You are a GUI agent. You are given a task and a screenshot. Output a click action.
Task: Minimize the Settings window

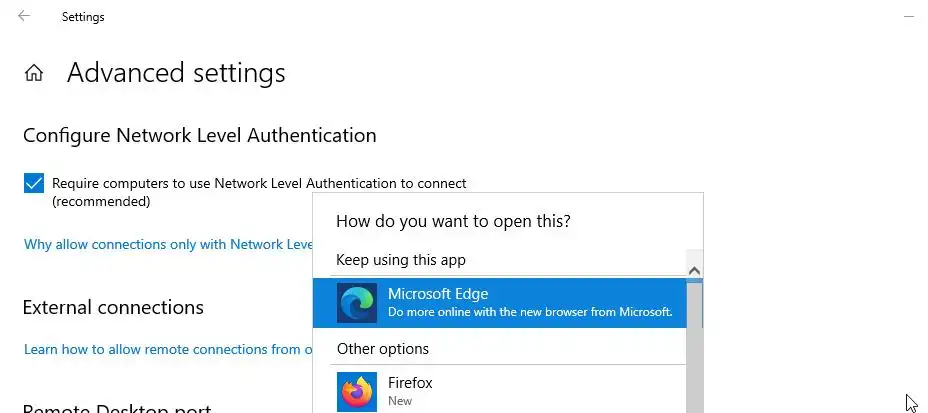909,17
